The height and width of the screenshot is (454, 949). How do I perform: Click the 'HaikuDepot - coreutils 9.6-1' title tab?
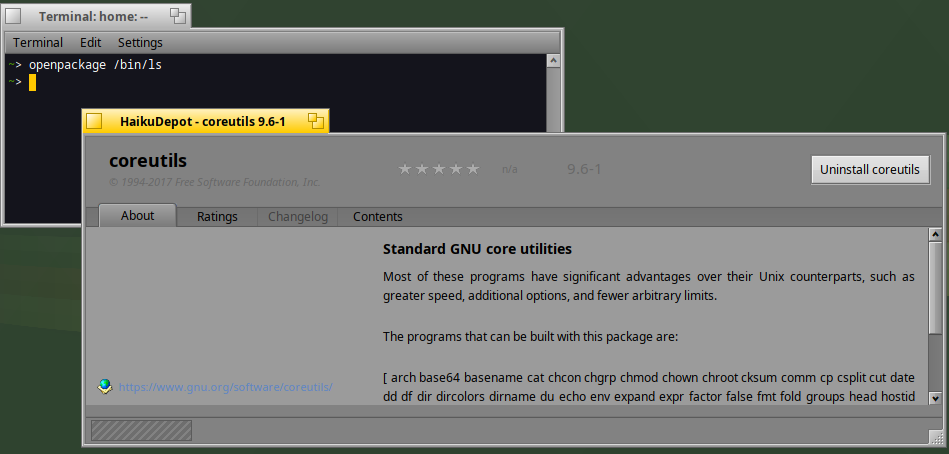(203, 121)
